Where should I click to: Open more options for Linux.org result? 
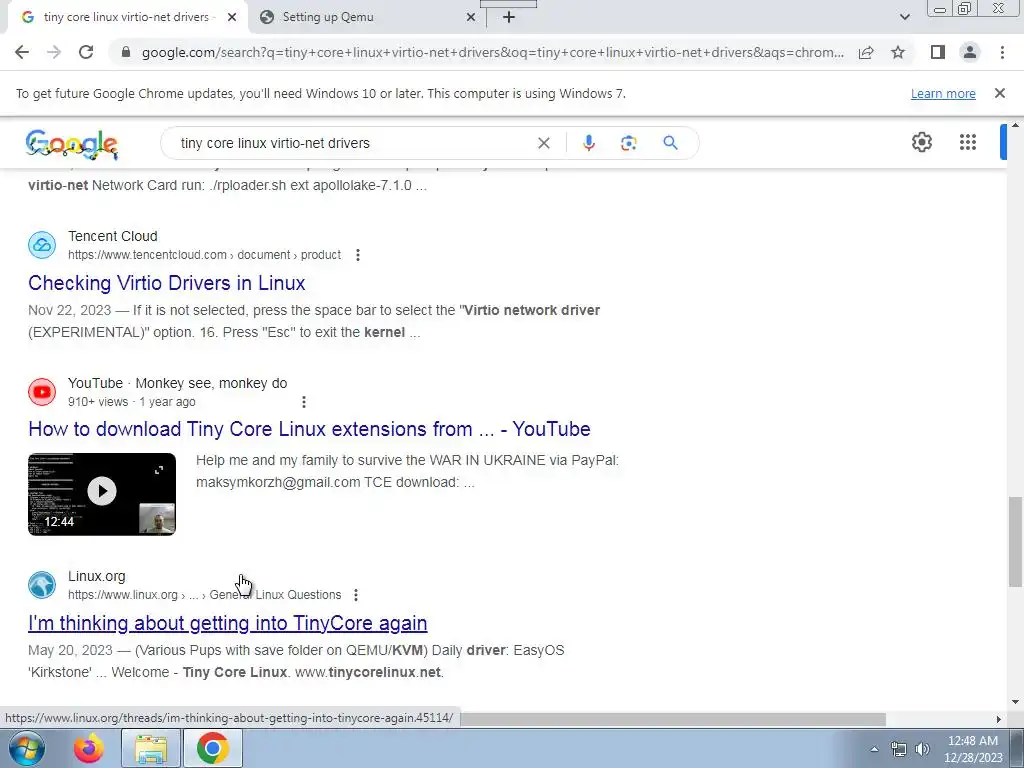(355, 595)
